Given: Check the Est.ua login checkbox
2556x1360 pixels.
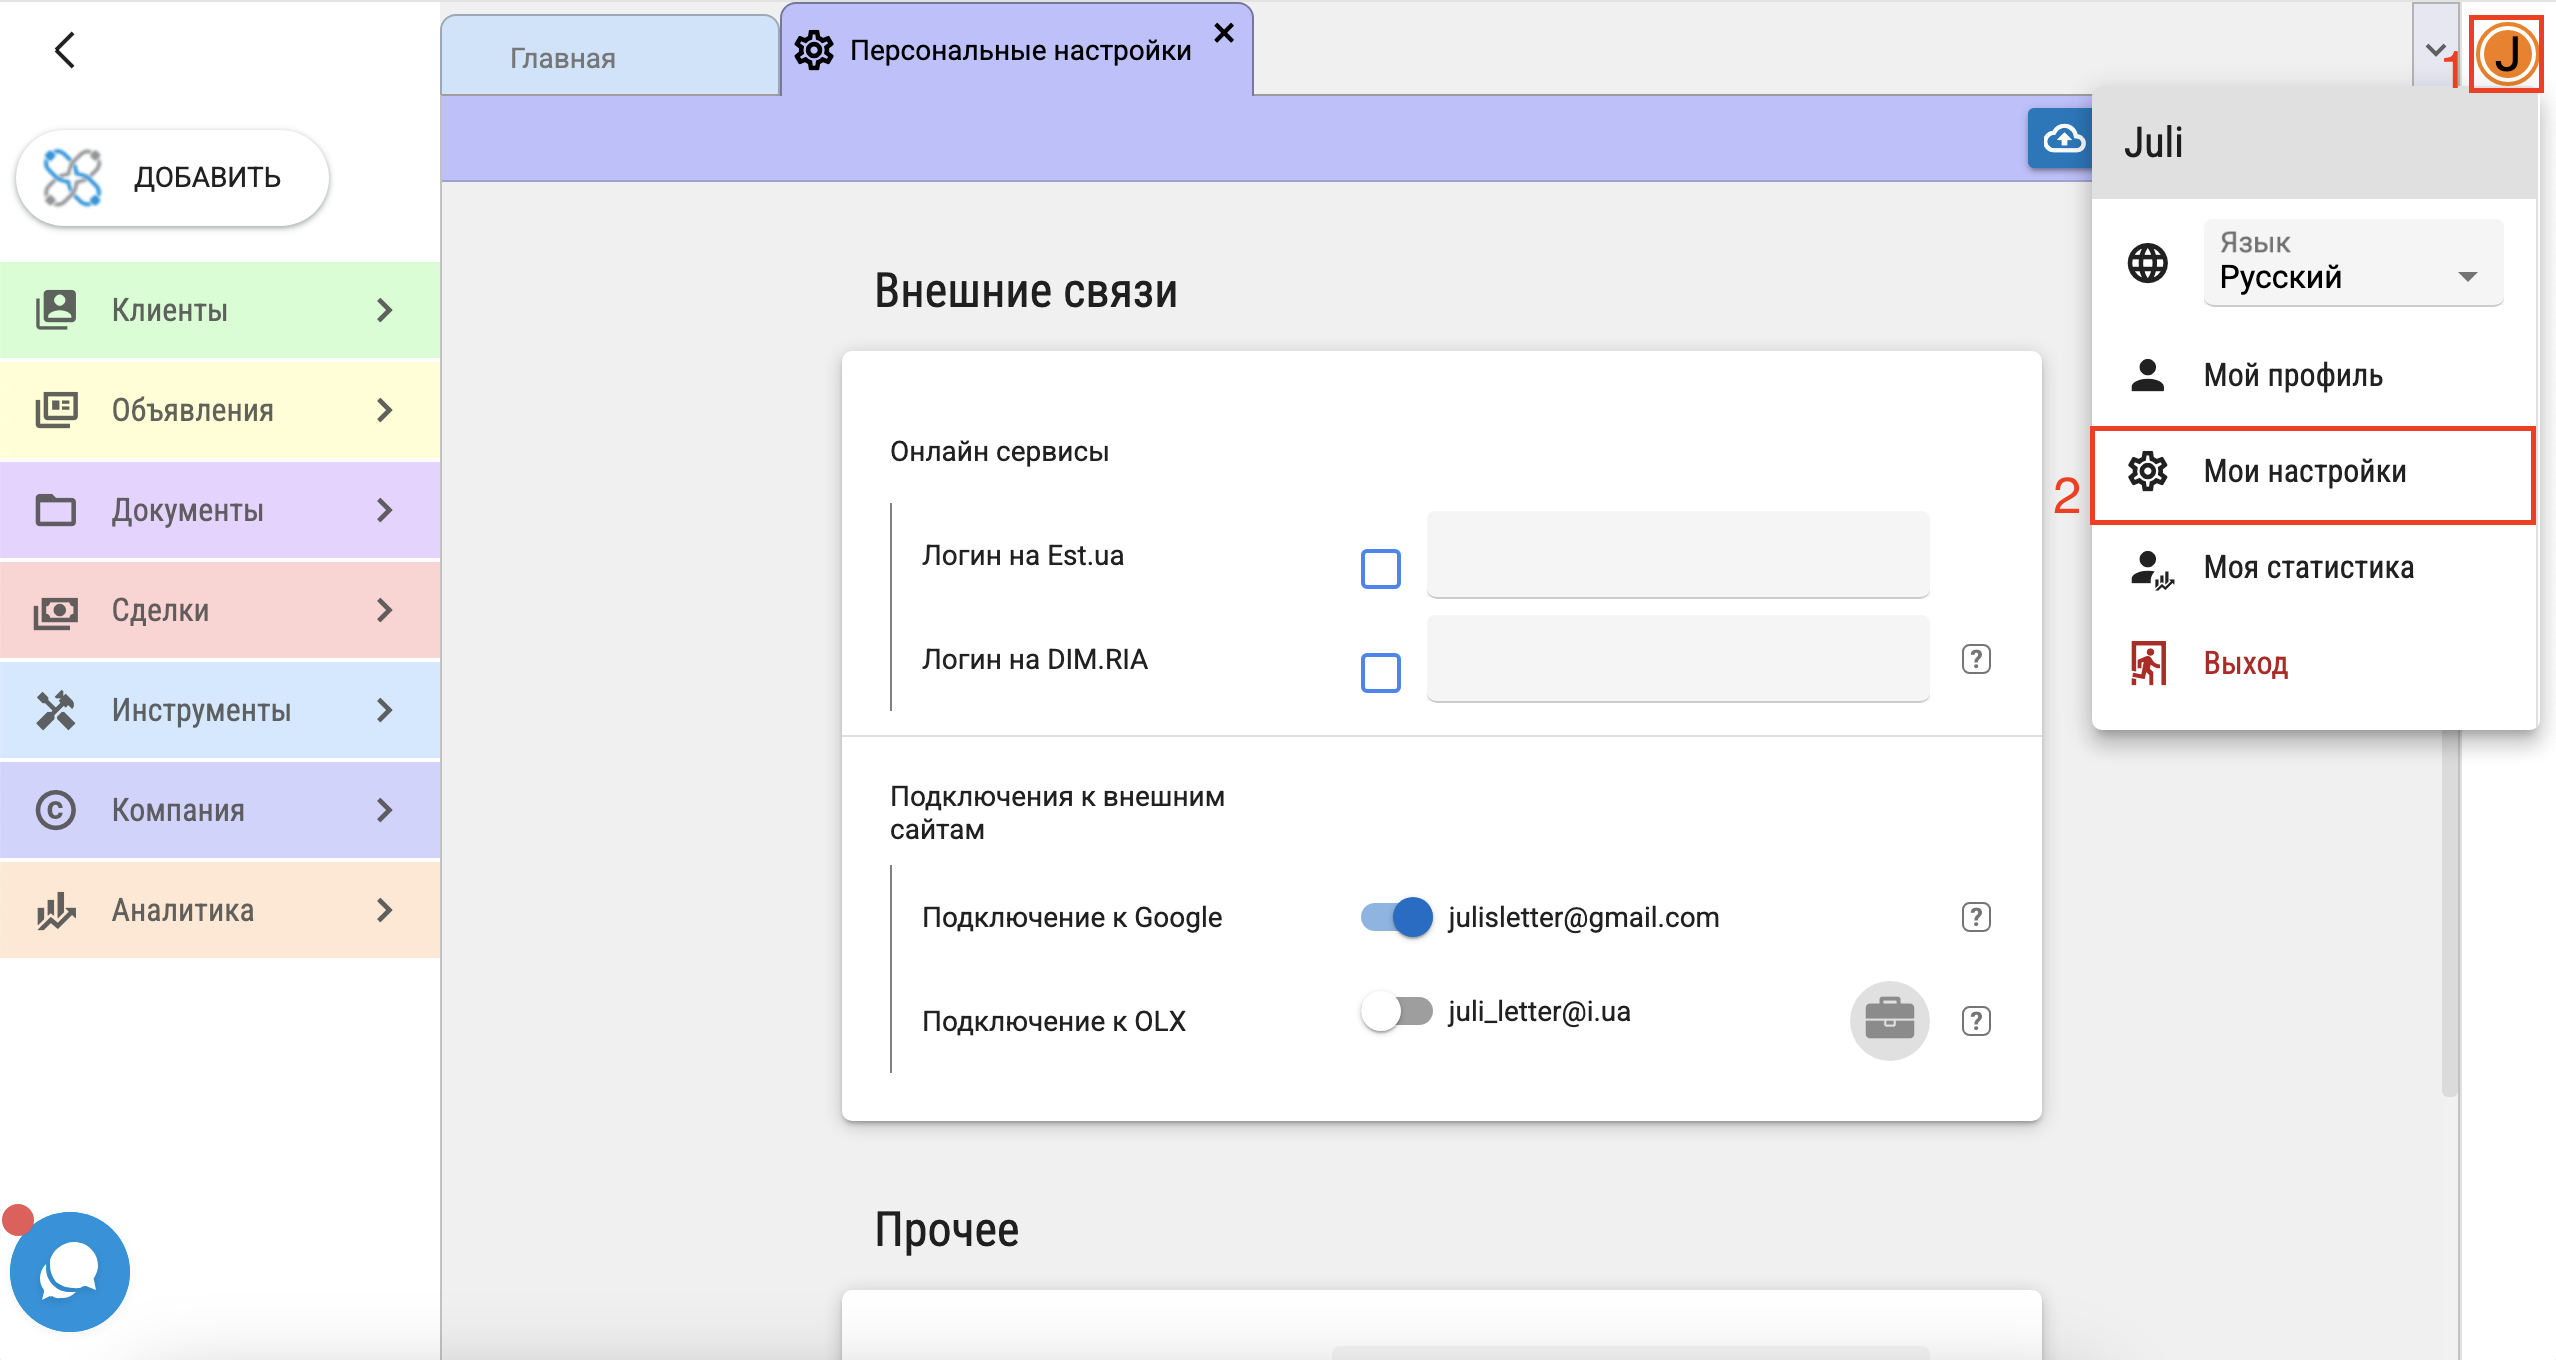Looking at the screenshot, I should (x=1380, y=569).
